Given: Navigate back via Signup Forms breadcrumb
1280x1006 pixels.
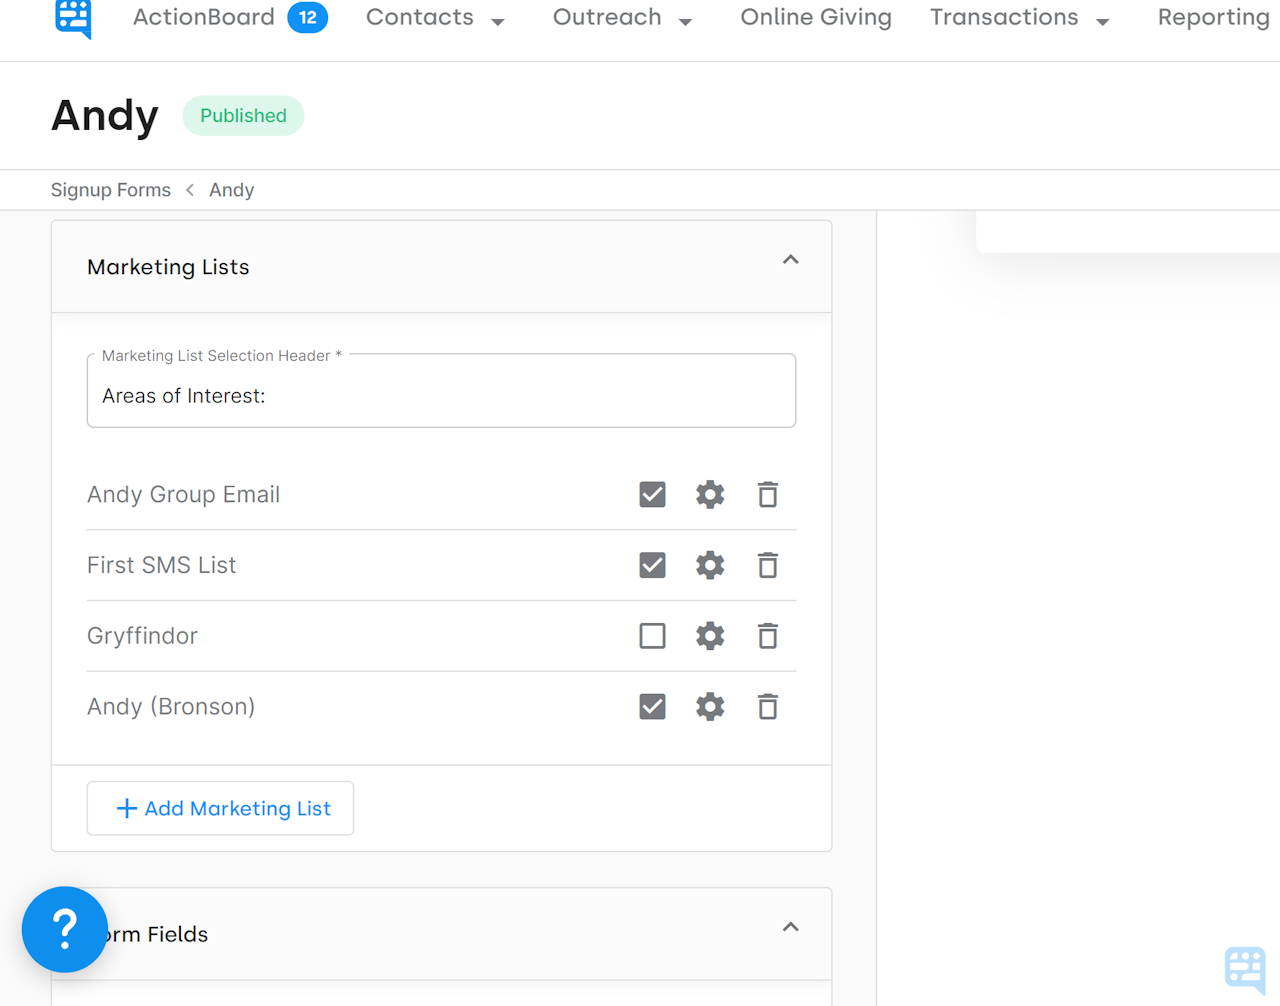Looking at the screenshot, I should click(x=110, y=189).
